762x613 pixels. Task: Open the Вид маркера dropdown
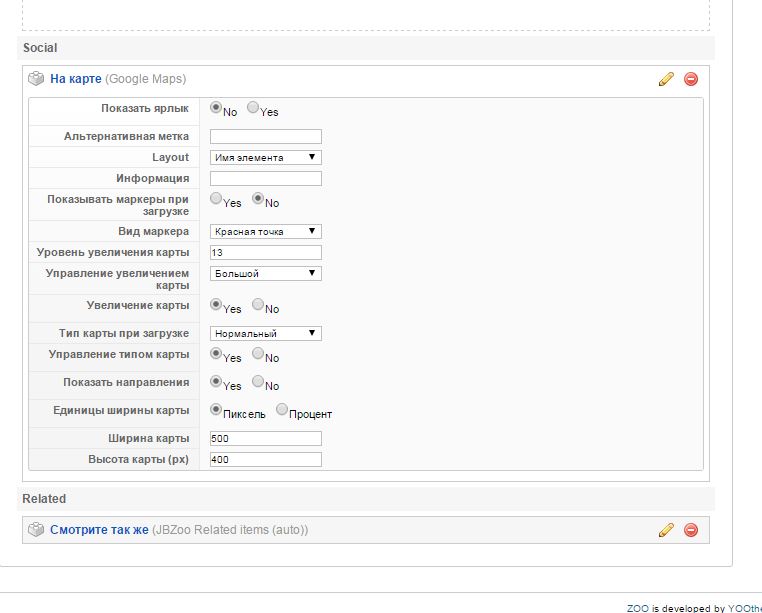tap(265, 231)
